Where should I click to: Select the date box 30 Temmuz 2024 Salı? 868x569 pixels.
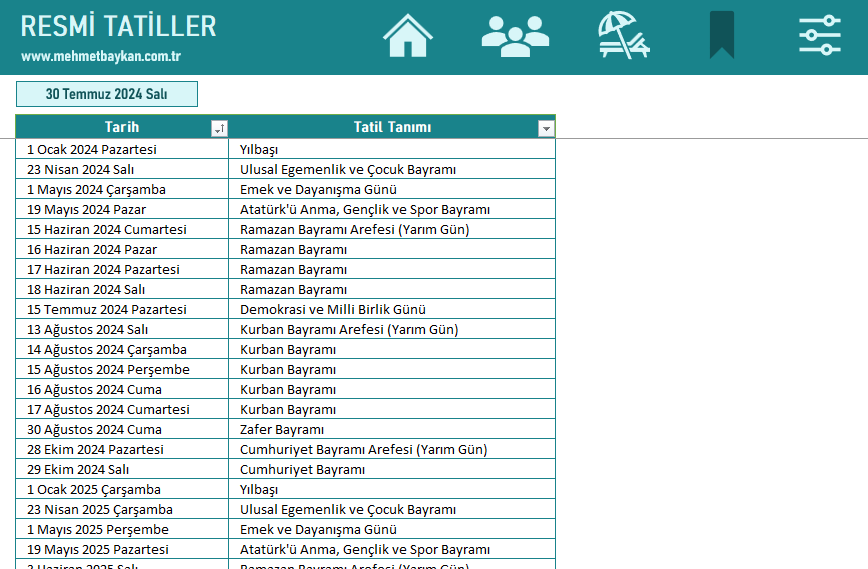(107, 94)
